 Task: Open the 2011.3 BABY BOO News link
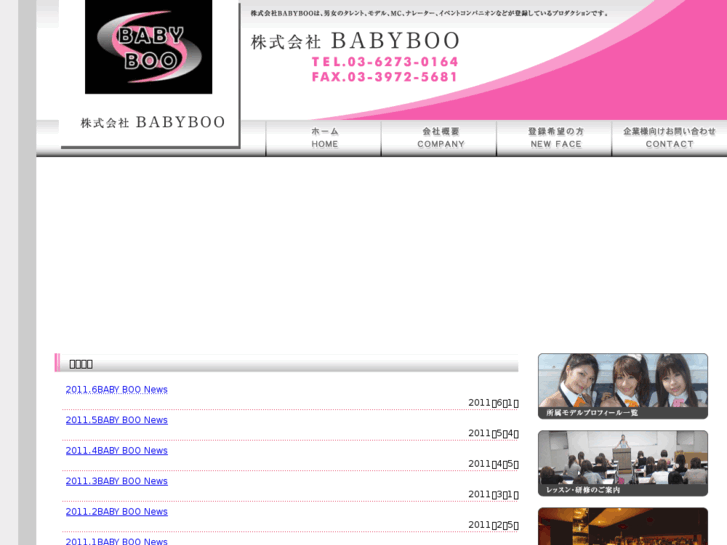tap(116, 481)
